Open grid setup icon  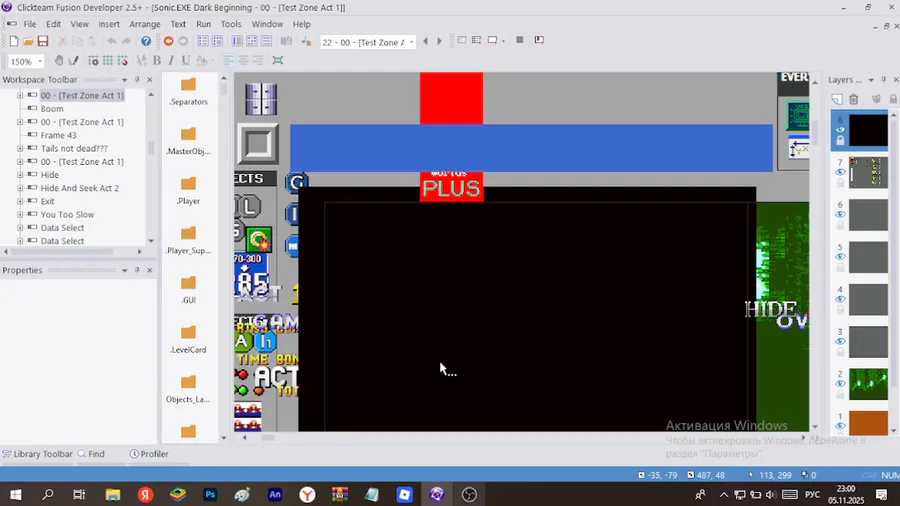93,60
